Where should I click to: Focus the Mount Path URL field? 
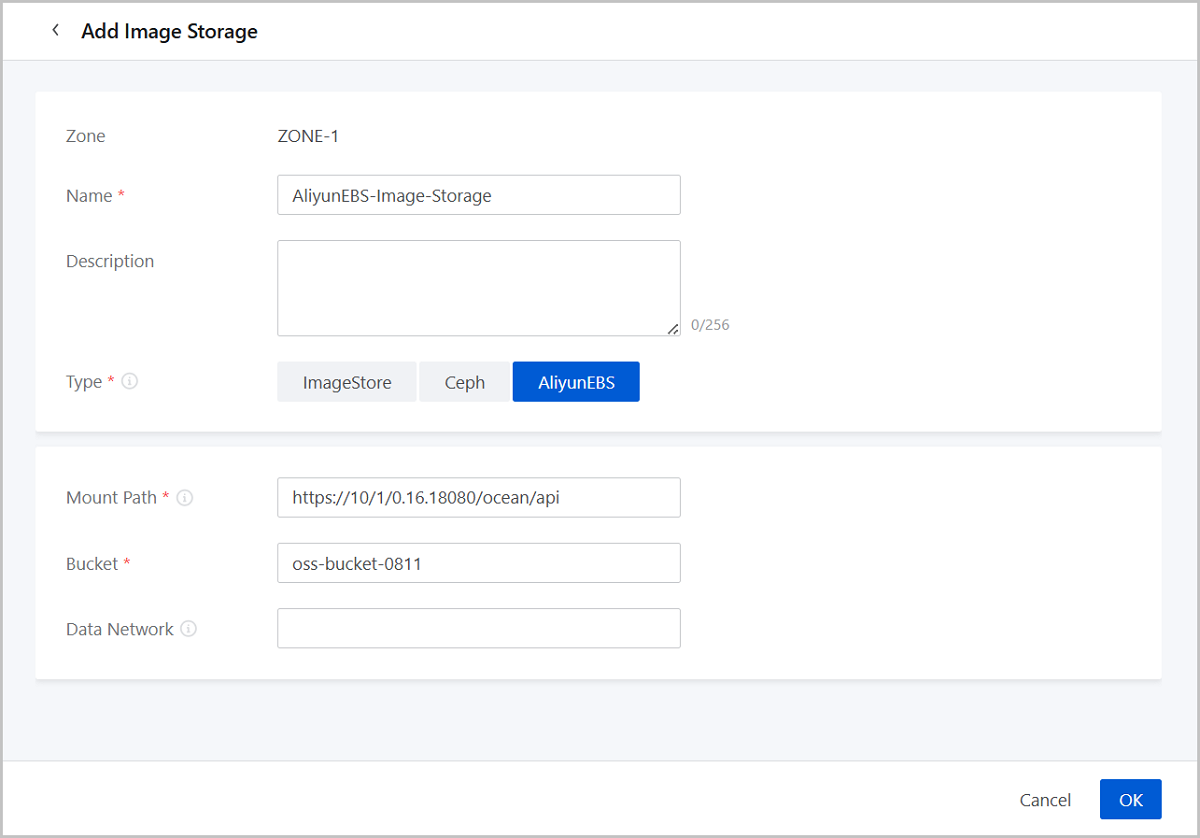[478, 497]
